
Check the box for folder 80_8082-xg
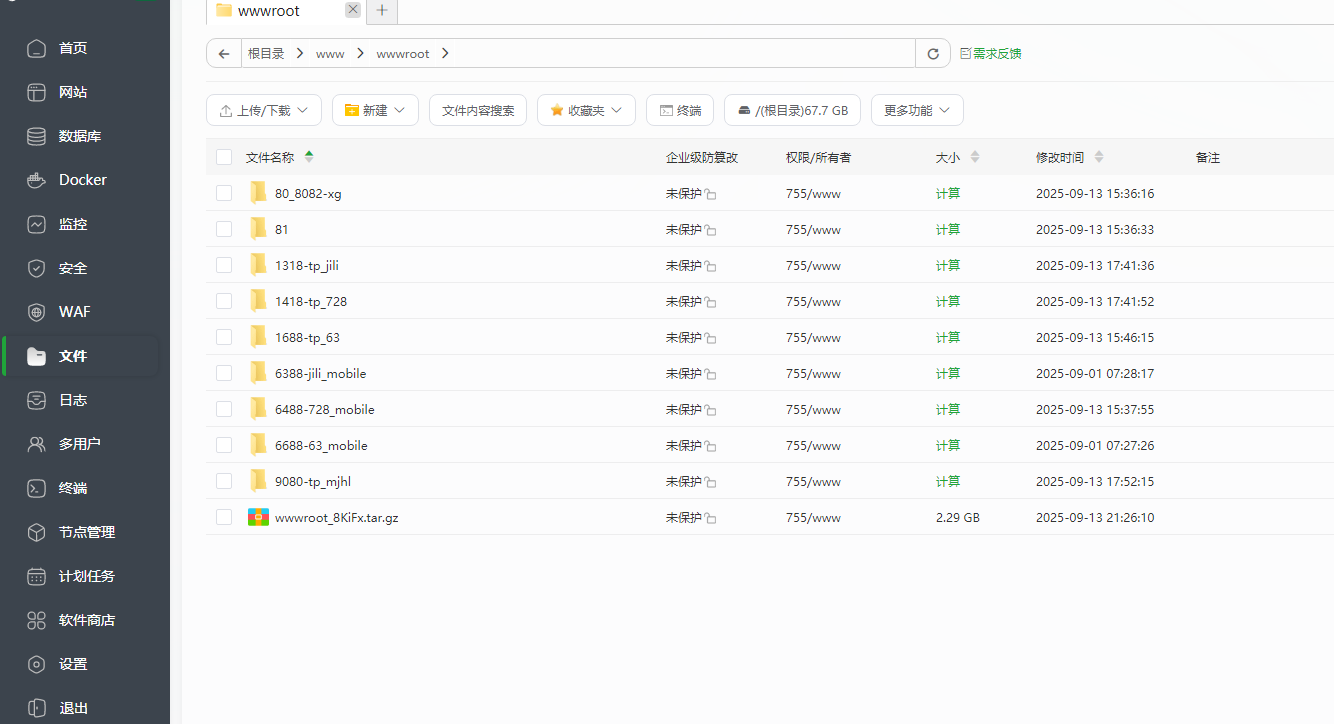coord(224,193)
